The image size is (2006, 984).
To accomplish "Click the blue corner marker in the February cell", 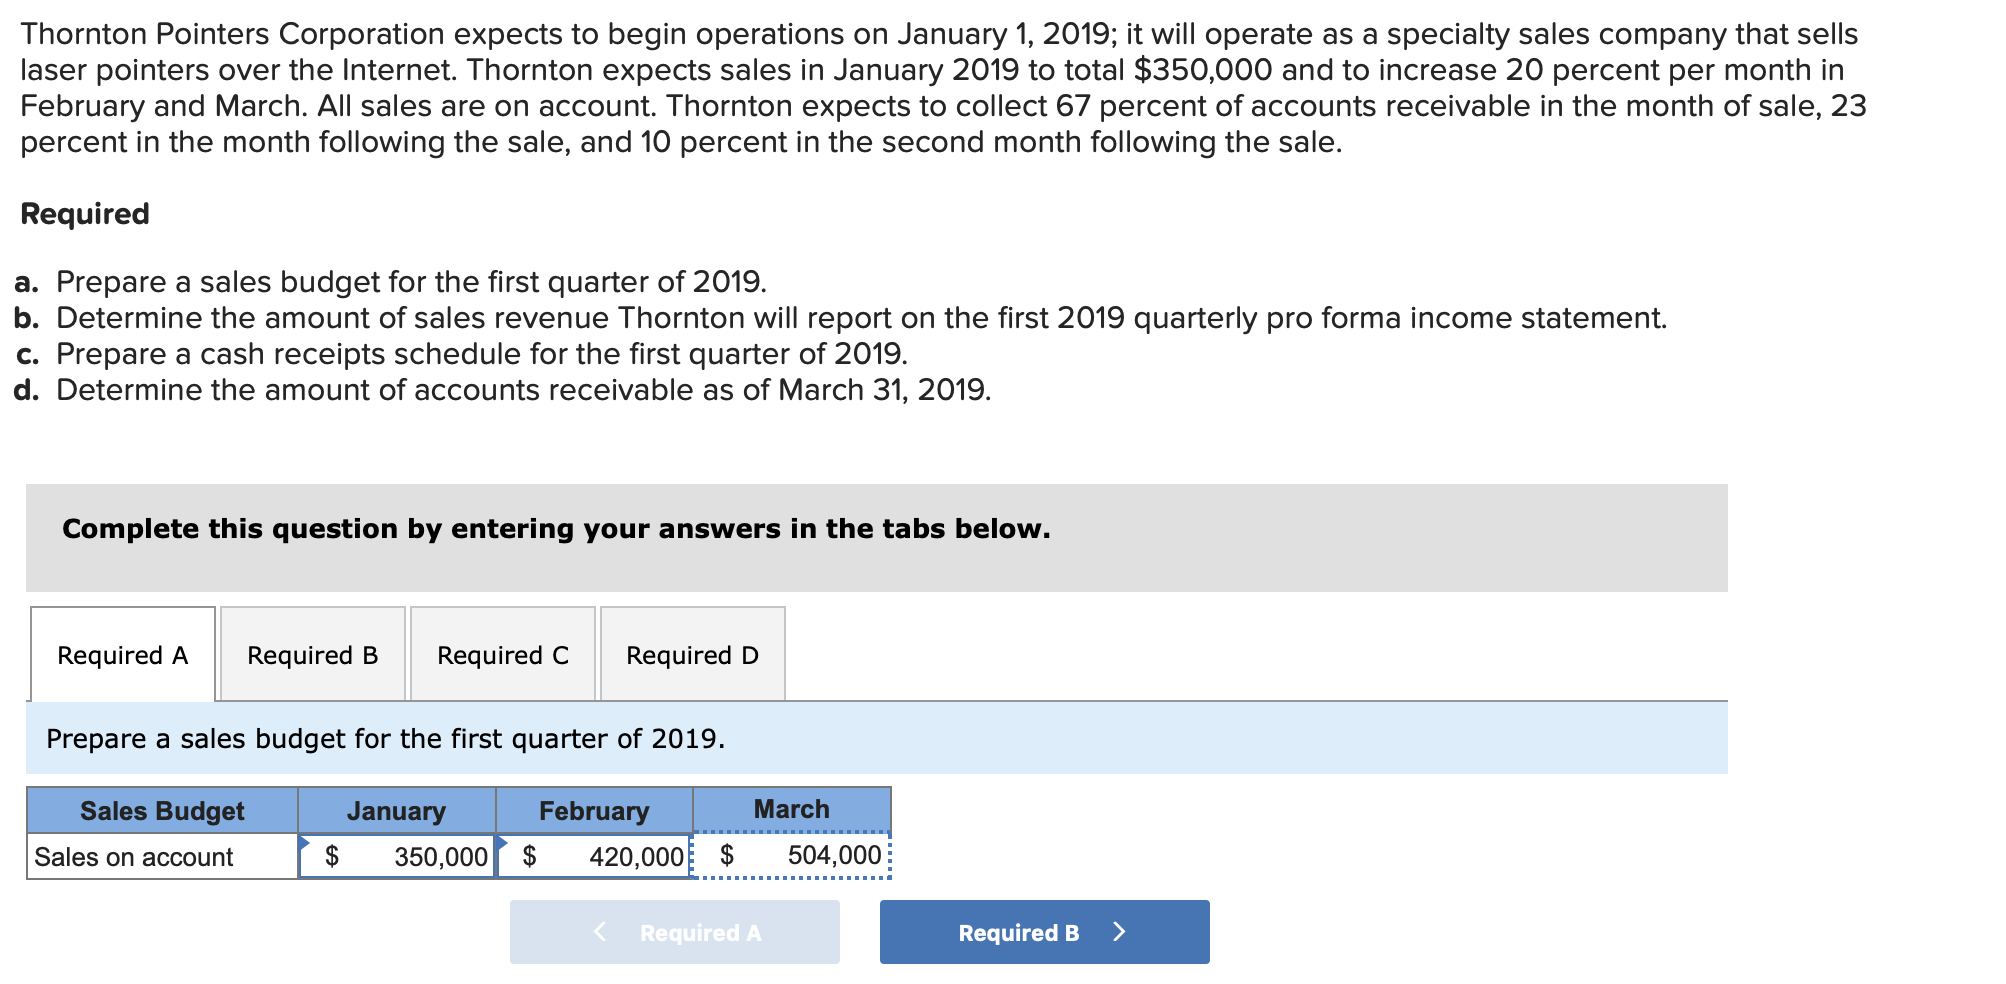I will click(500, 842).
